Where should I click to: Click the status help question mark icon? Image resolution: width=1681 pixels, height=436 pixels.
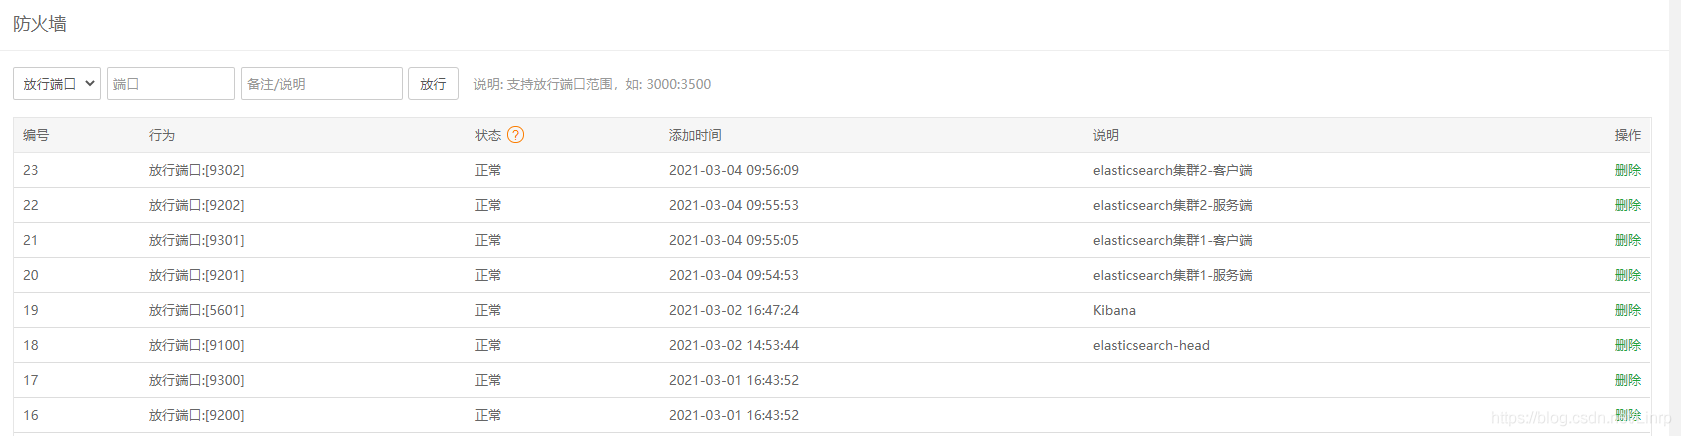click(x=515, y=135)
